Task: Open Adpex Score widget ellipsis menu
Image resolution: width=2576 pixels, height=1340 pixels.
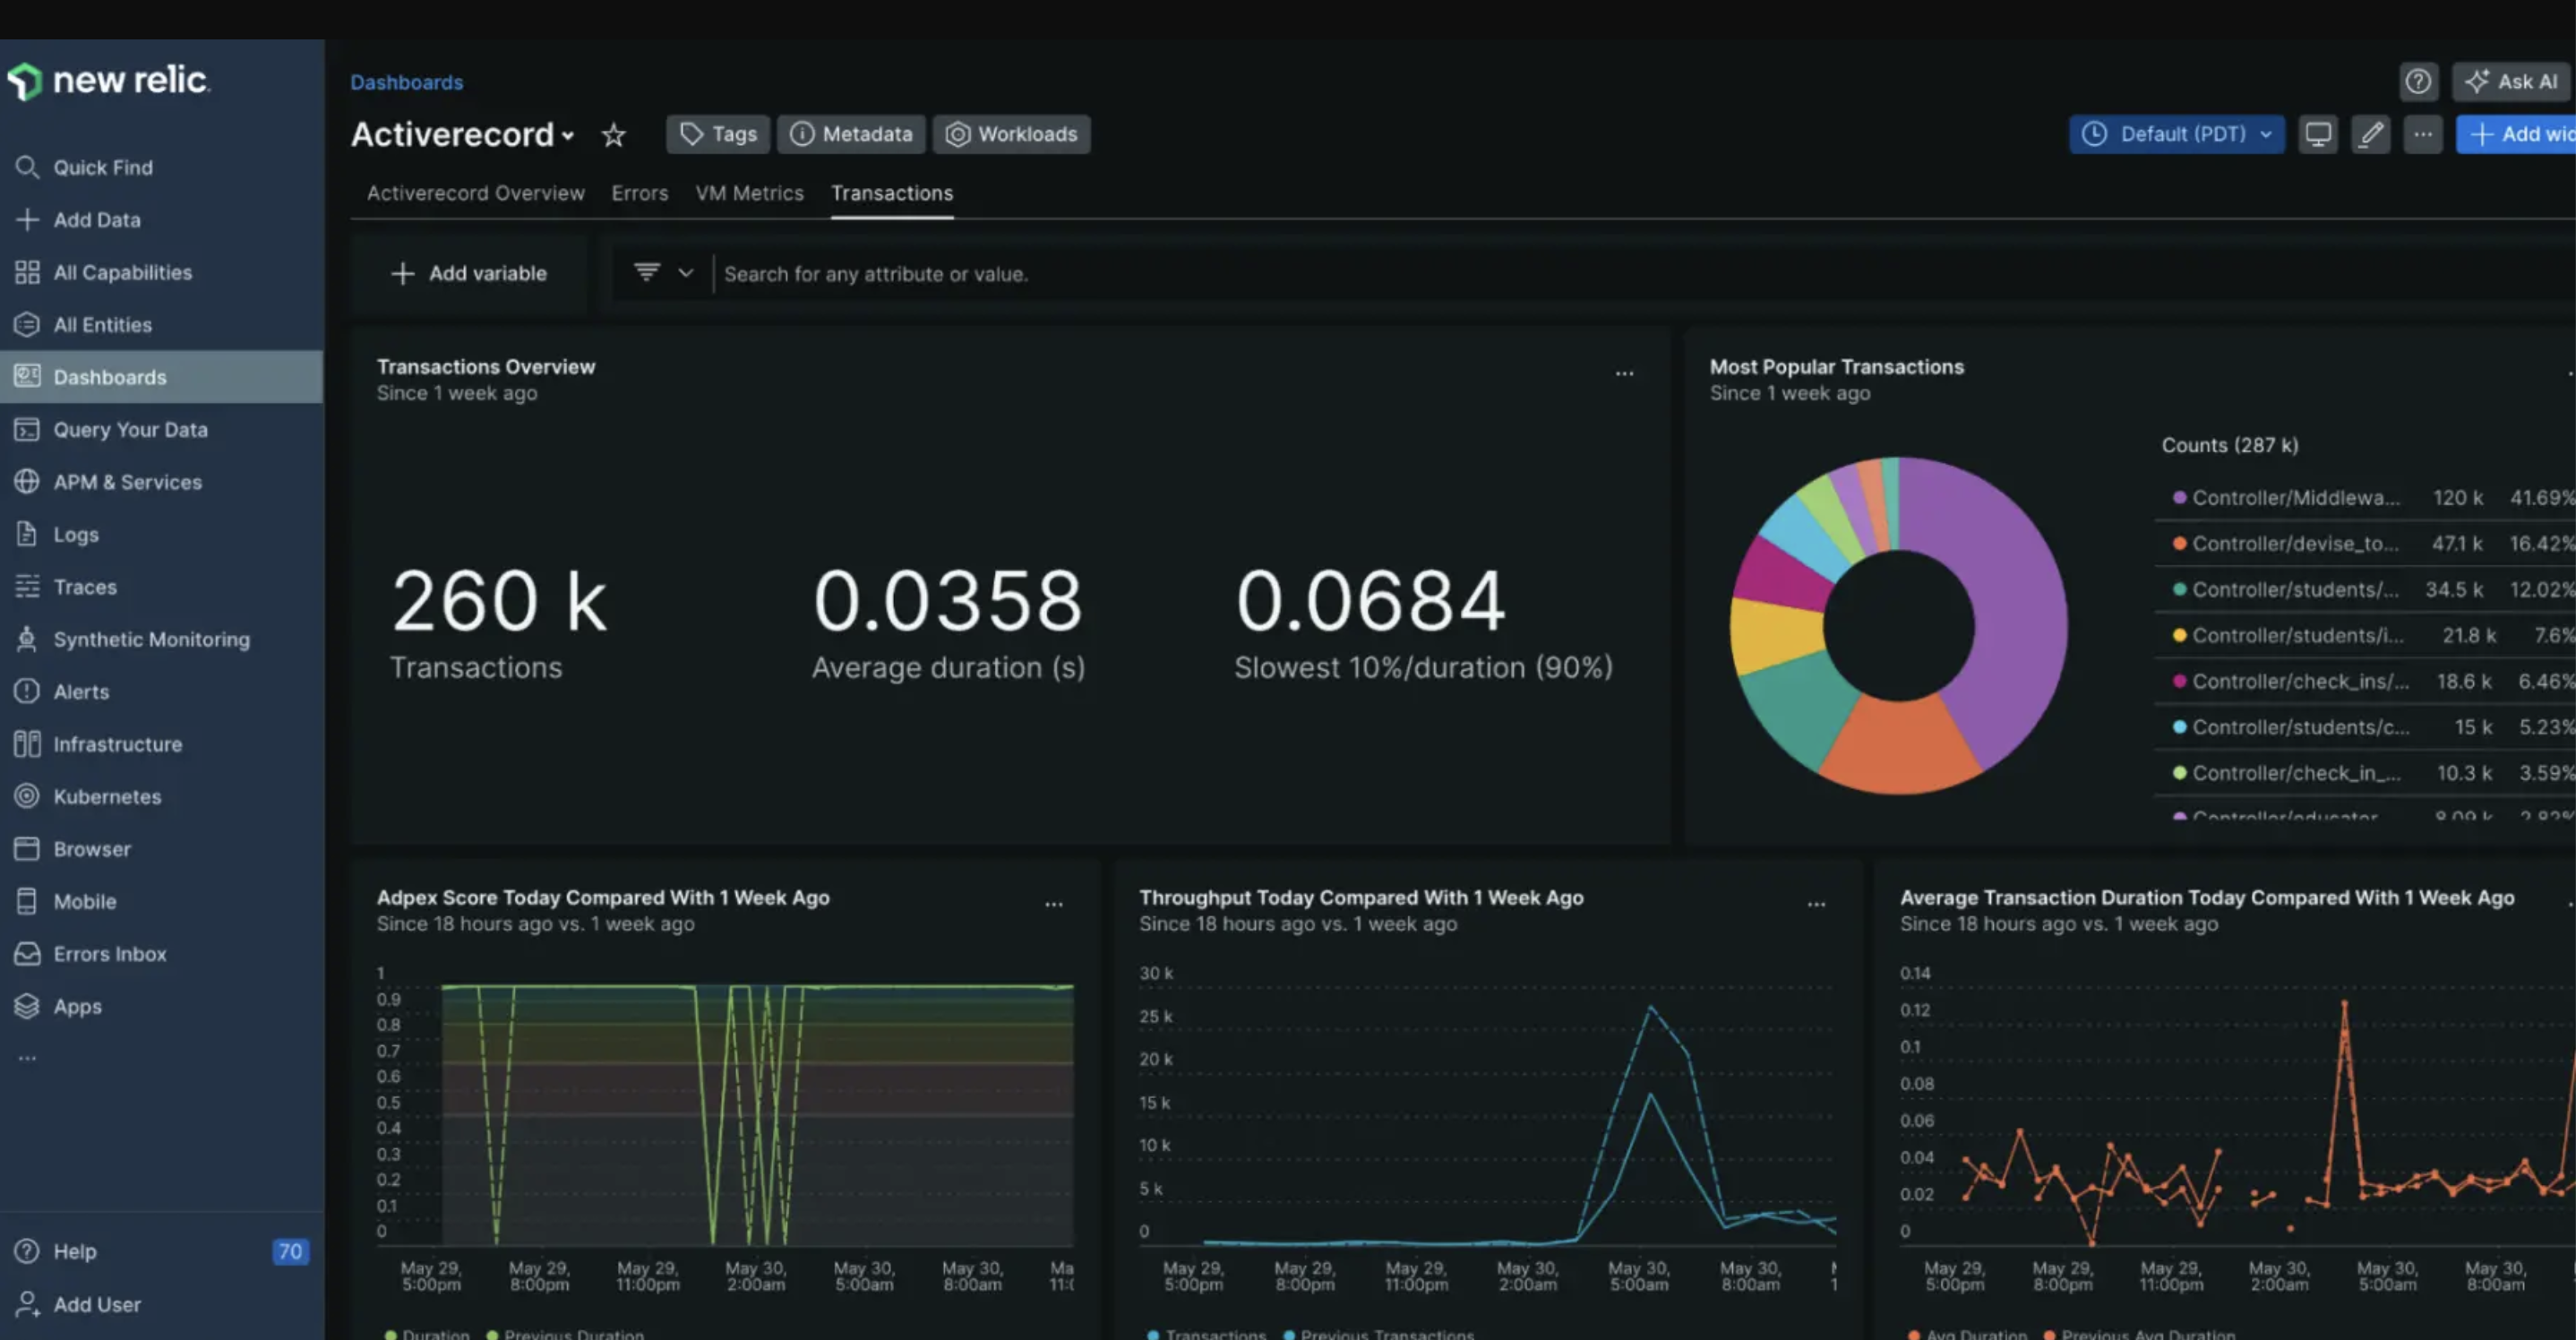Action: (1054, 904)
